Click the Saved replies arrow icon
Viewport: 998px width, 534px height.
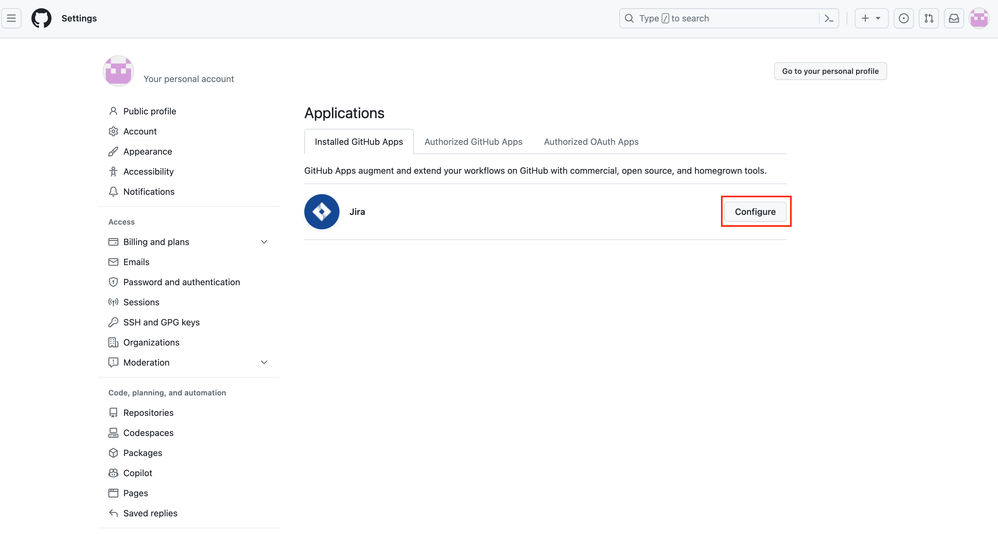click(113, 513)
